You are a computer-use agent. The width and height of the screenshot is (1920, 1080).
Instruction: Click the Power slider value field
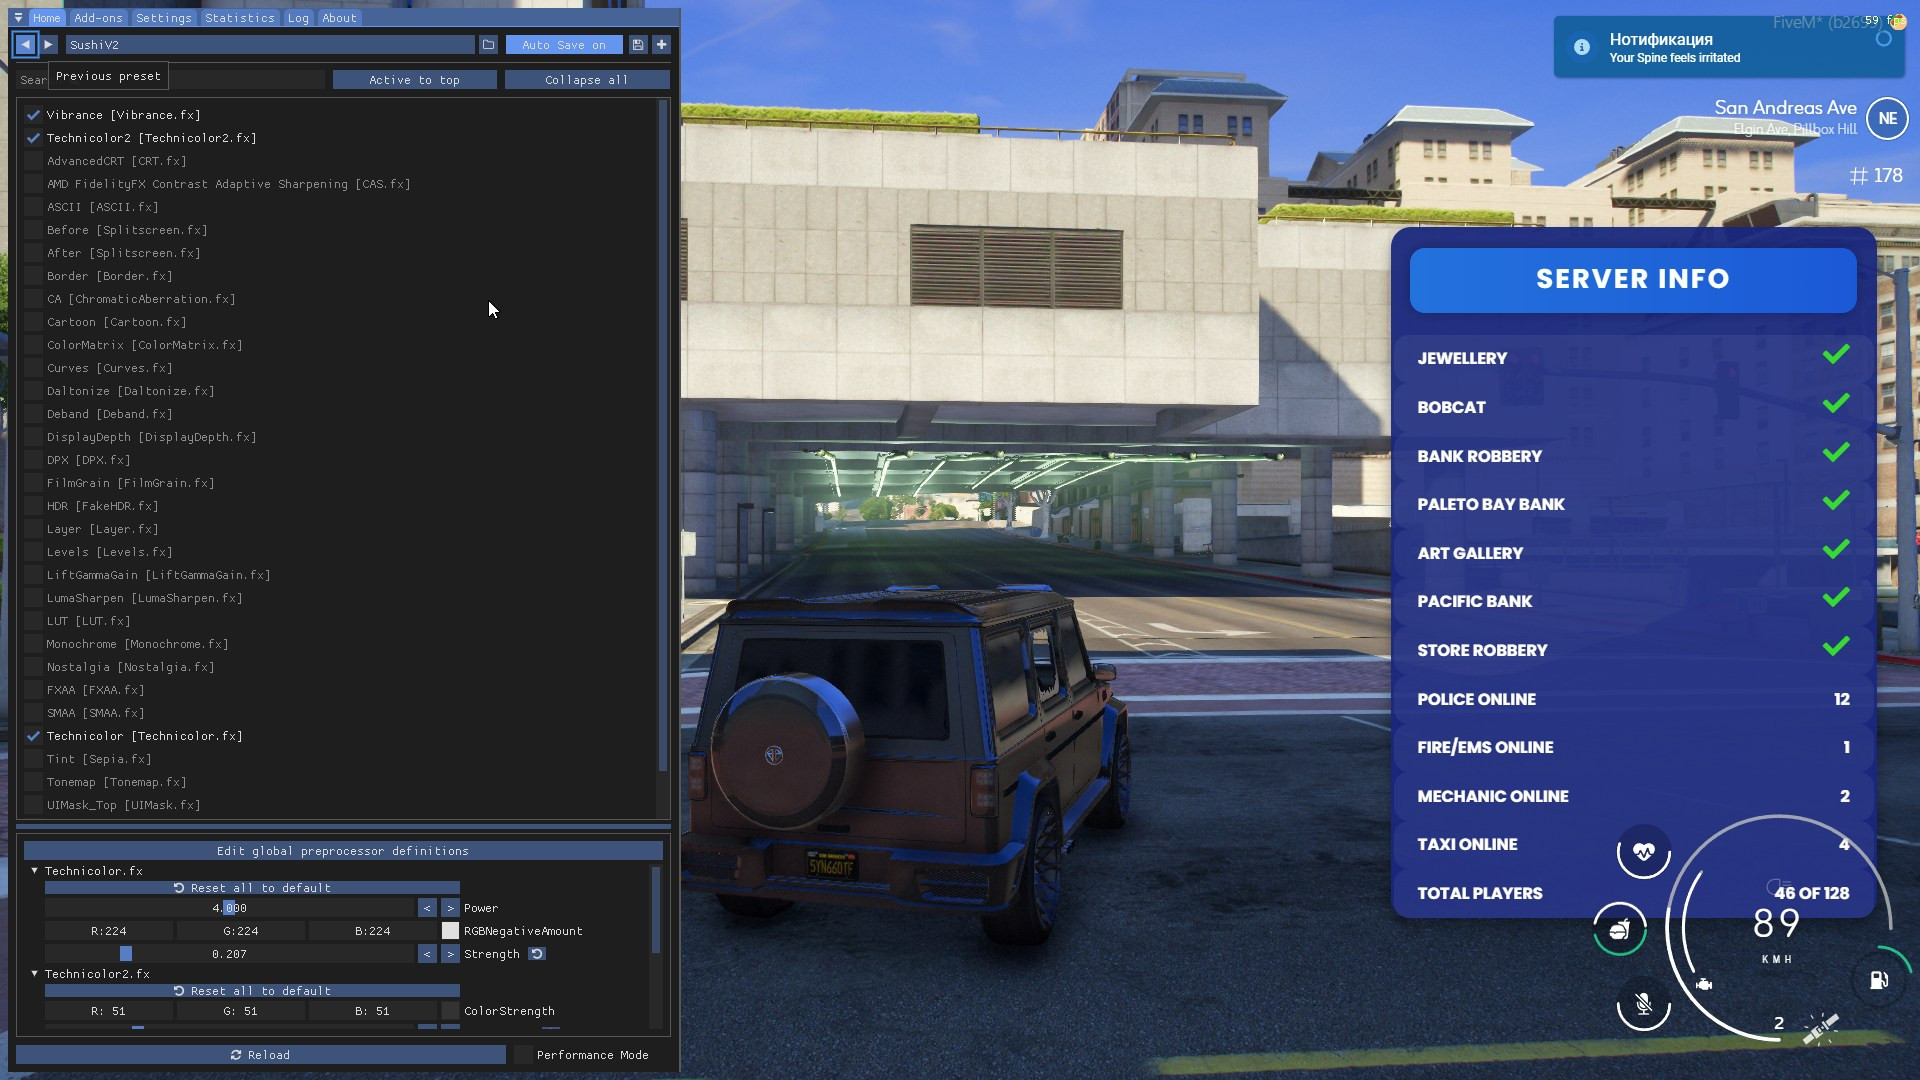pos(229,908)
